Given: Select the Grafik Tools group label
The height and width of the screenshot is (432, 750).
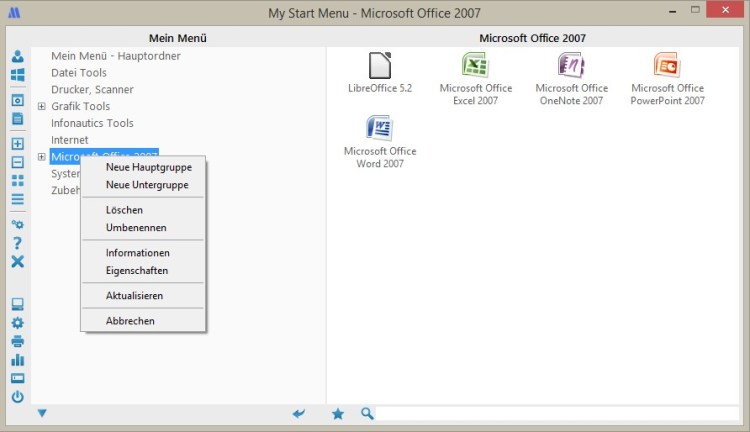Looking at the screenshot, I should (80, 106).
